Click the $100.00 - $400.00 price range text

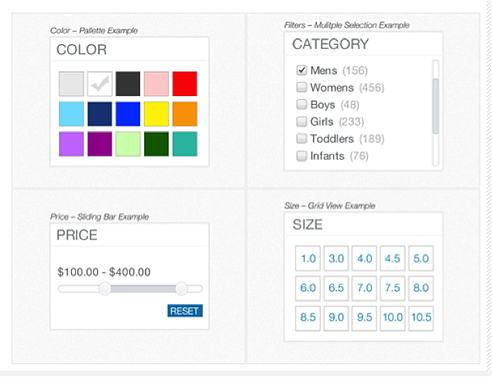104,272
